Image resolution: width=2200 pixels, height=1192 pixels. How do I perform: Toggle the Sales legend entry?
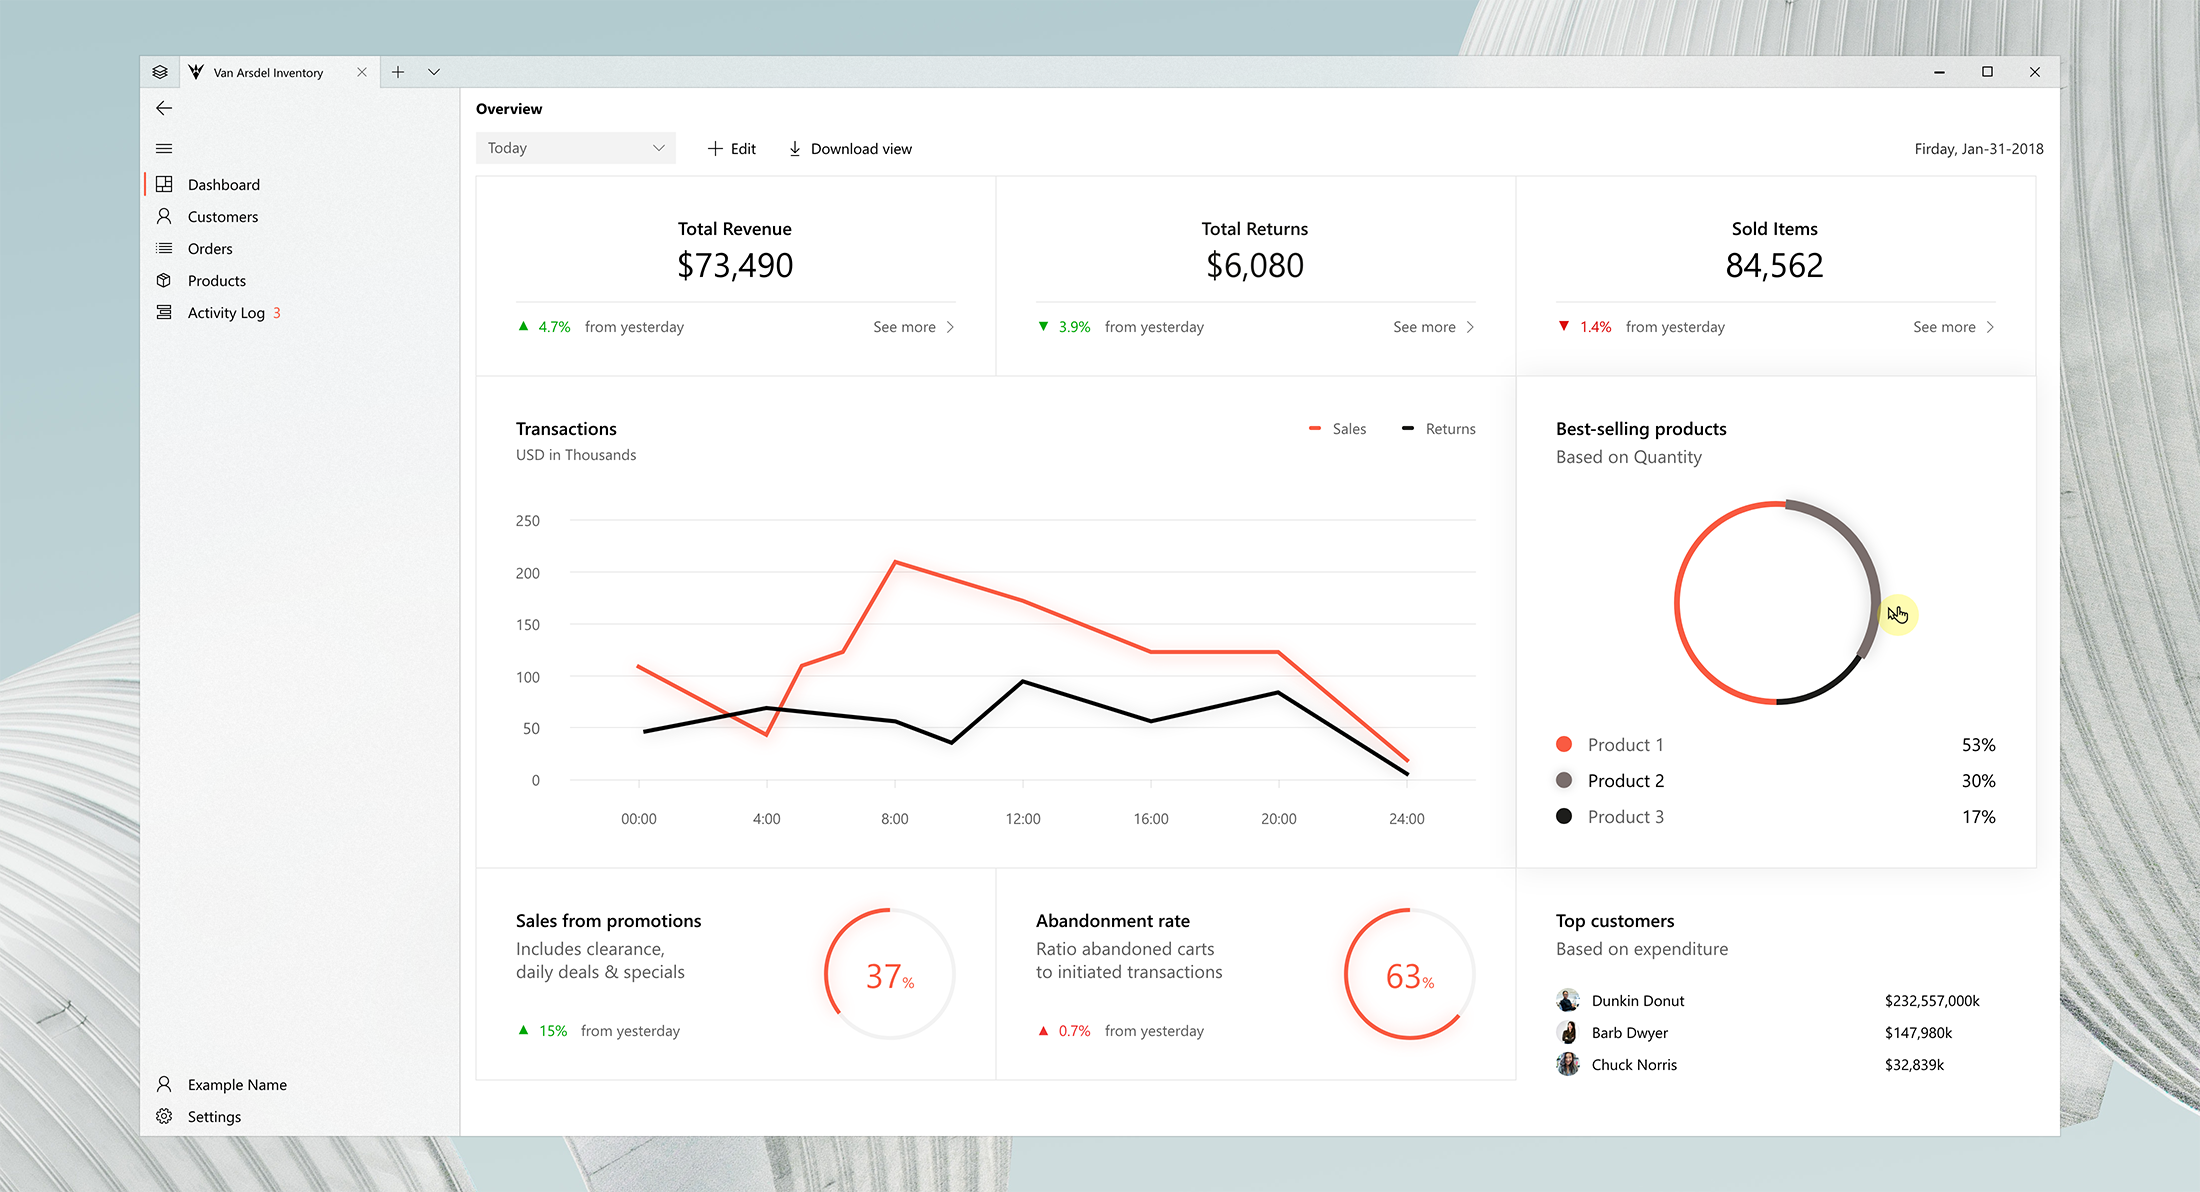[x=1337, y=428]
